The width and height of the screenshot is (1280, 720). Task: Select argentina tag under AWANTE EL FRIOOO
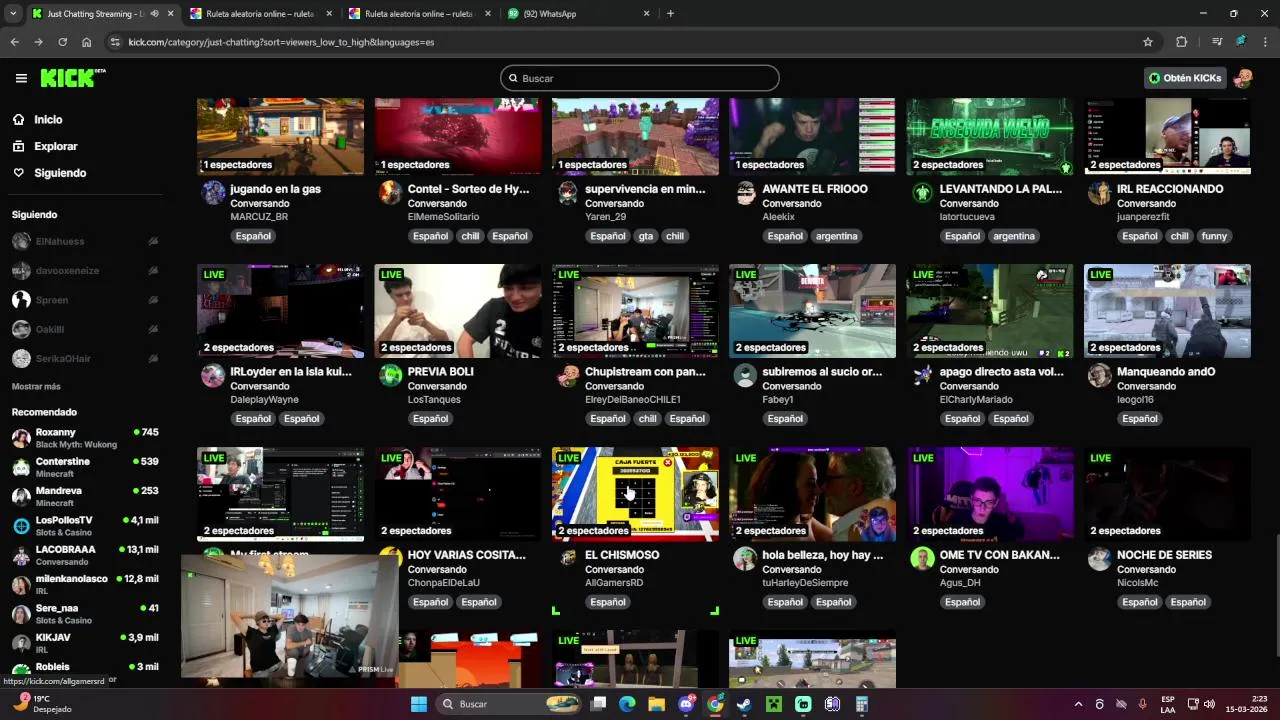point(836,236)
